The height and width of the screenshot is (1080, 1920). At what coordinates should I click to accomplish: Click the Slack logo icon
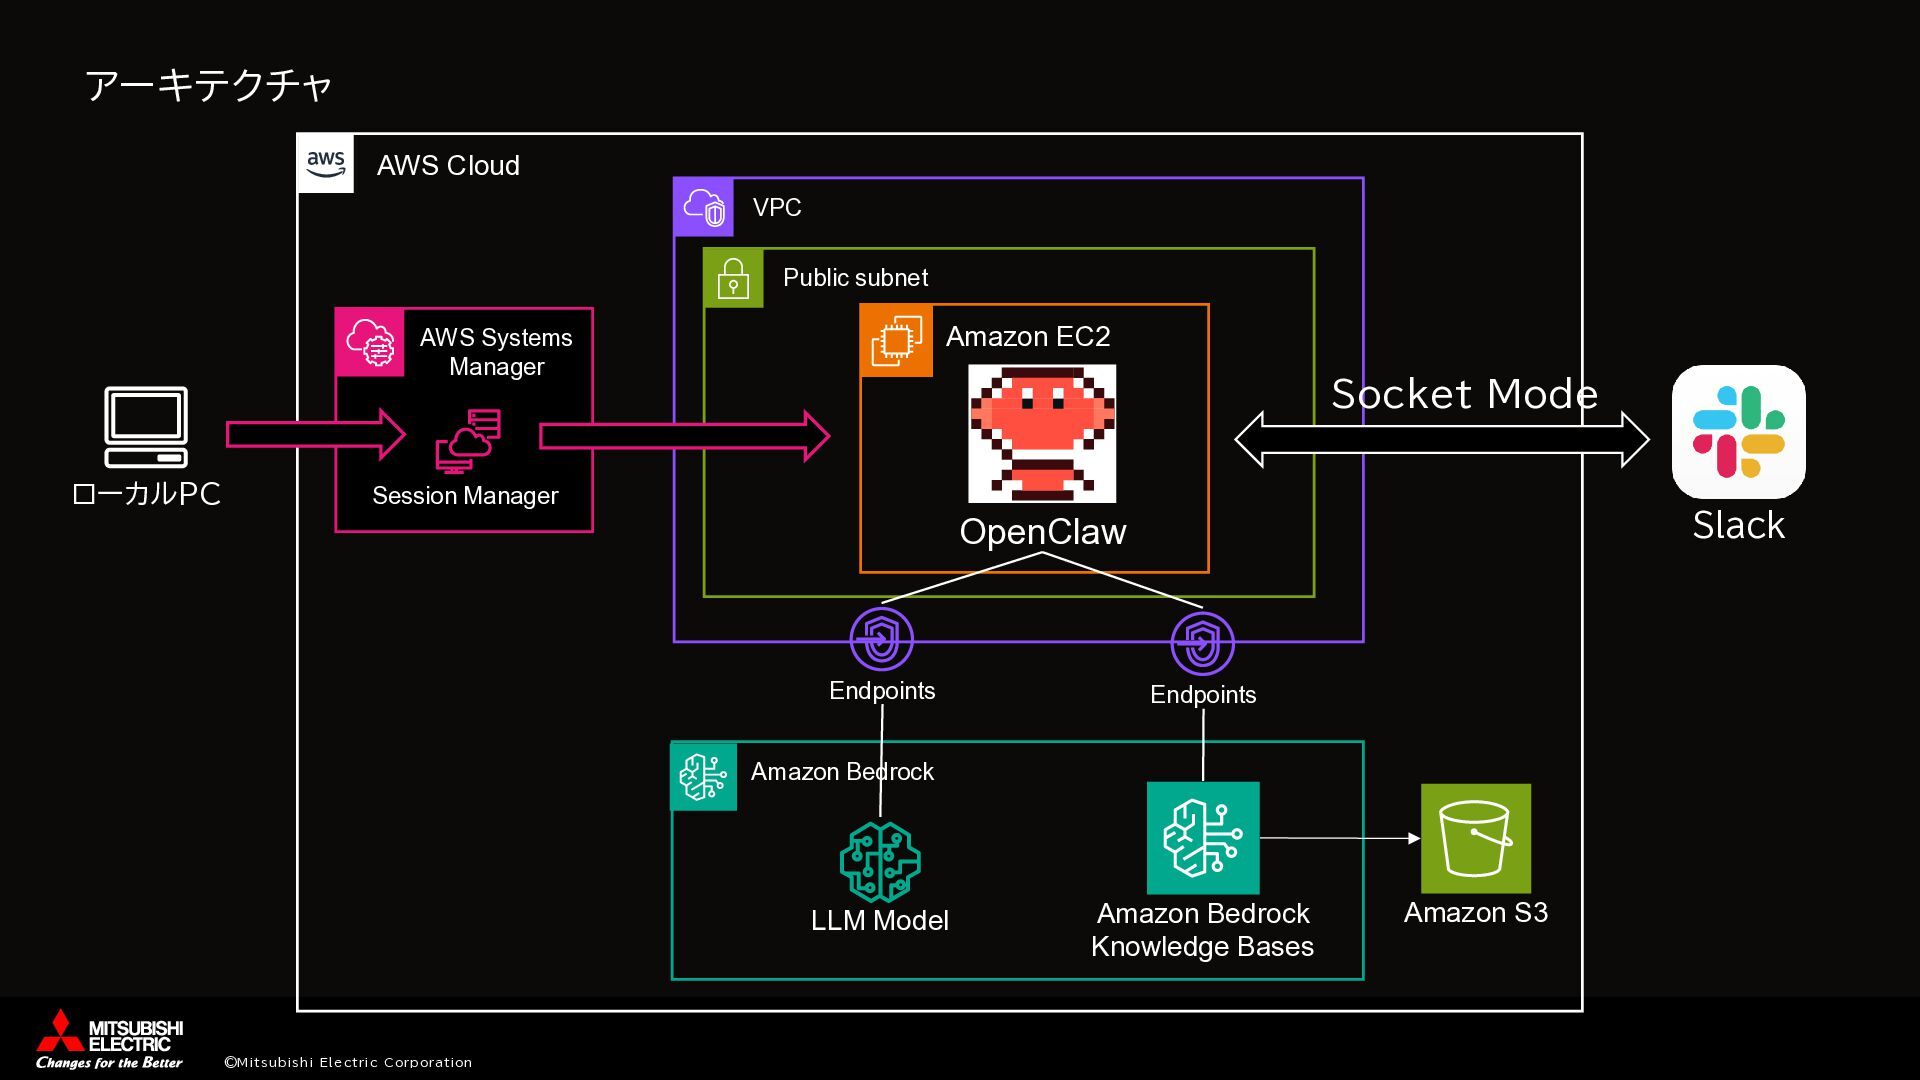click(x=1738, y=432)
